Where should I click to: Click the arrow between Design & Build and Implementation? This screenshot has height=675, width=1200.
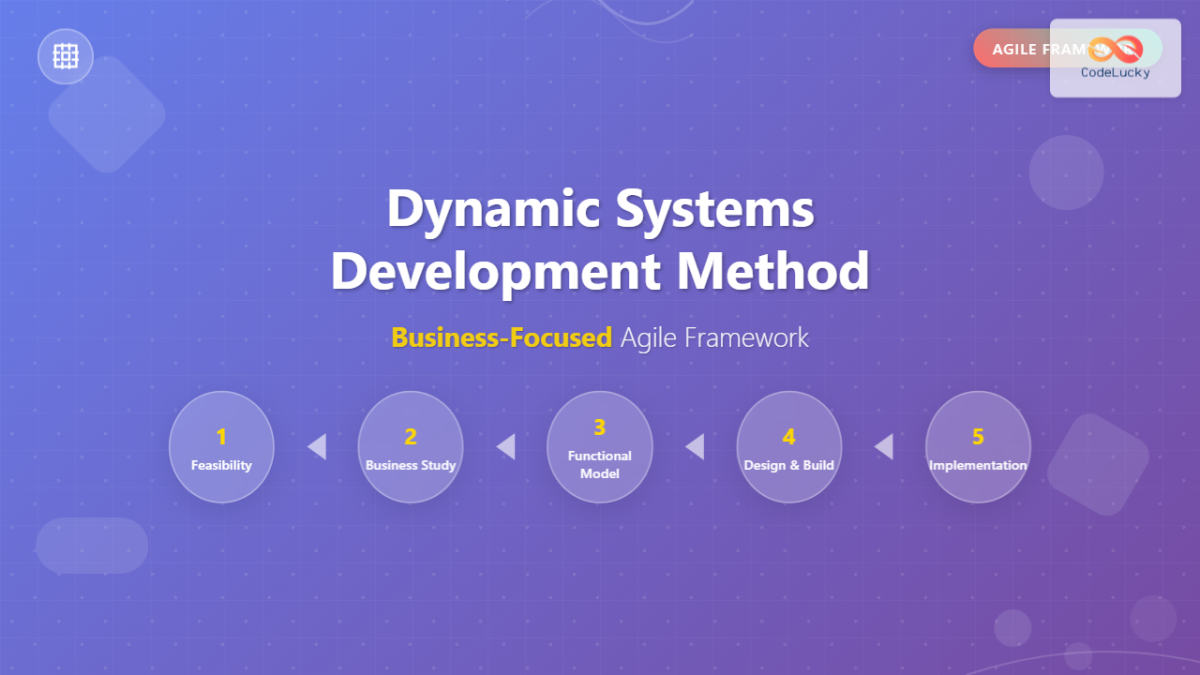884,447
